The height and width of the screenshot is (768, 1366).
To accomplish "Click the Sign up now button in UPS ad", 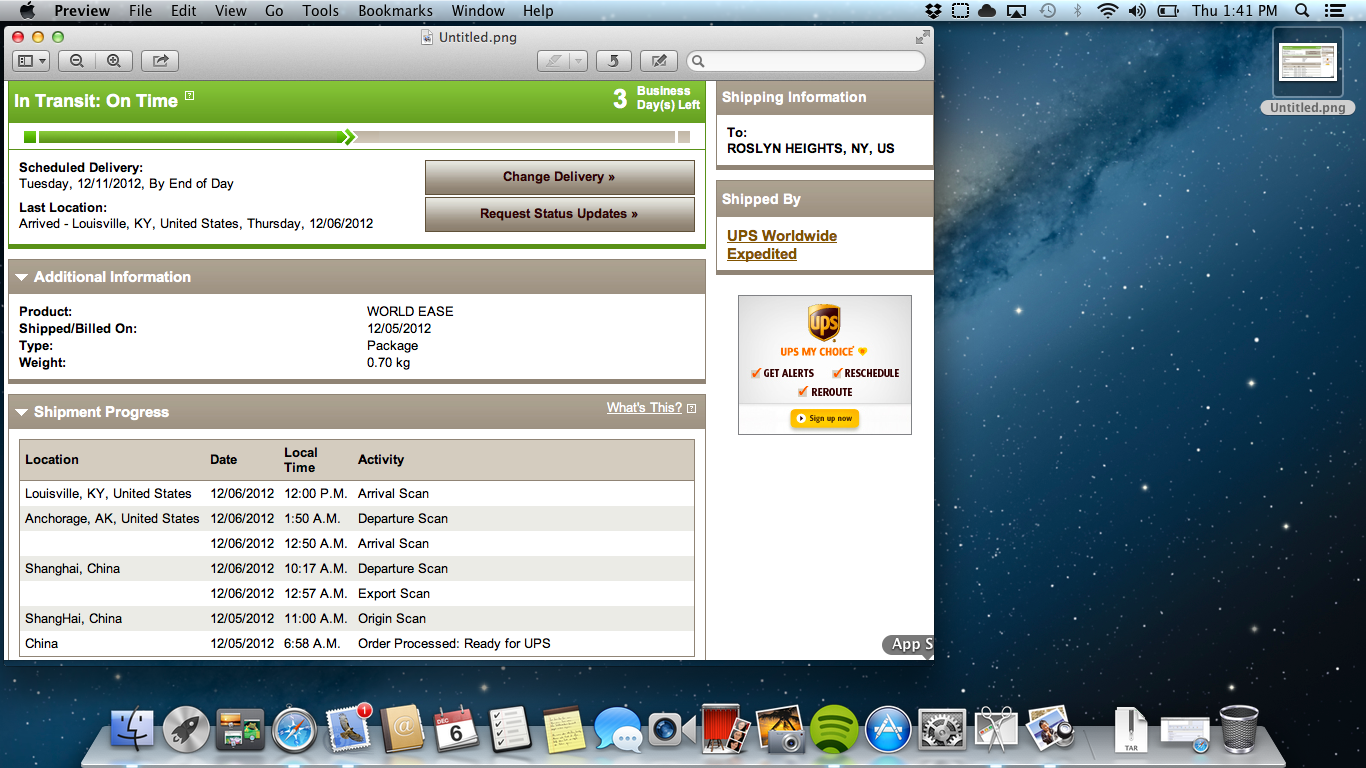I will [825, 418].
